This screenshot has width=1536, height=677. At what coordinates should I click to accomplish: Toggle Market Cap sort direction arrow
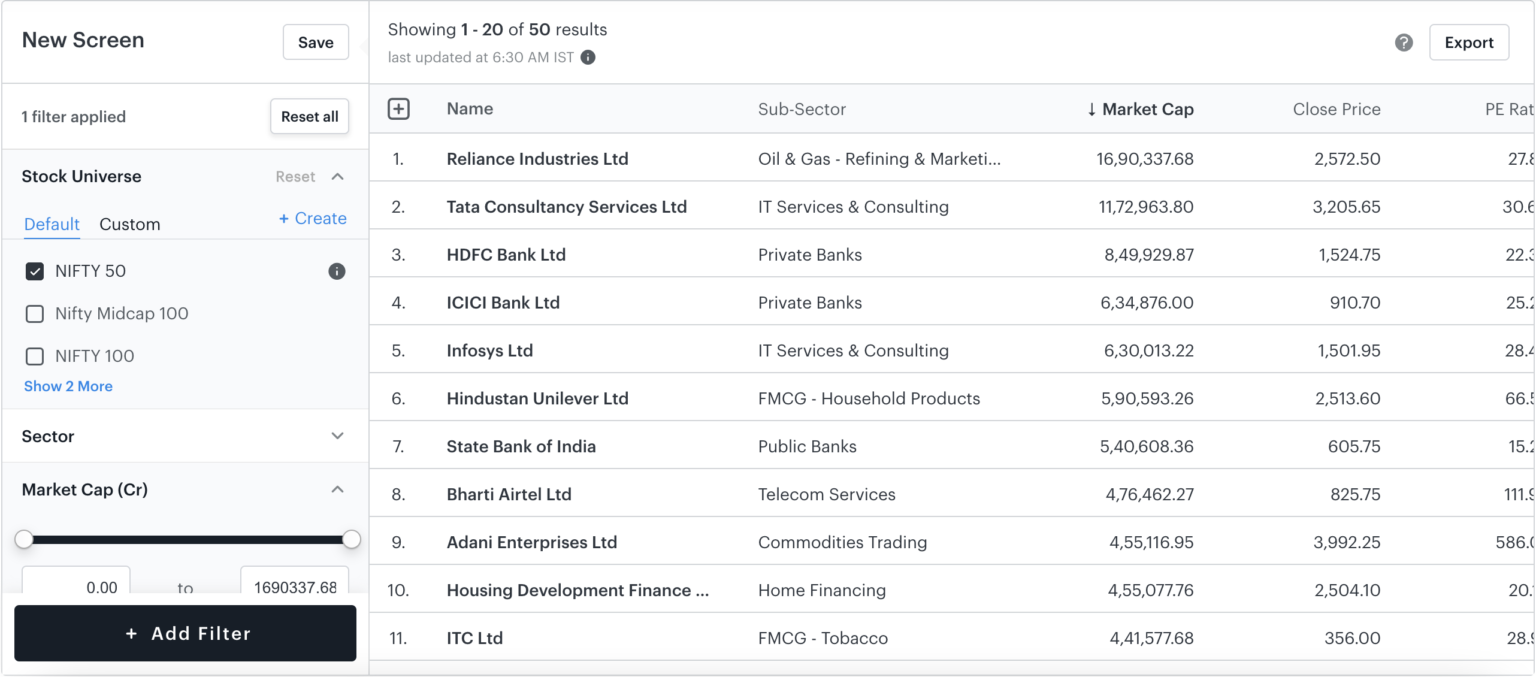pyautogui.click(x=1089, y=109)
